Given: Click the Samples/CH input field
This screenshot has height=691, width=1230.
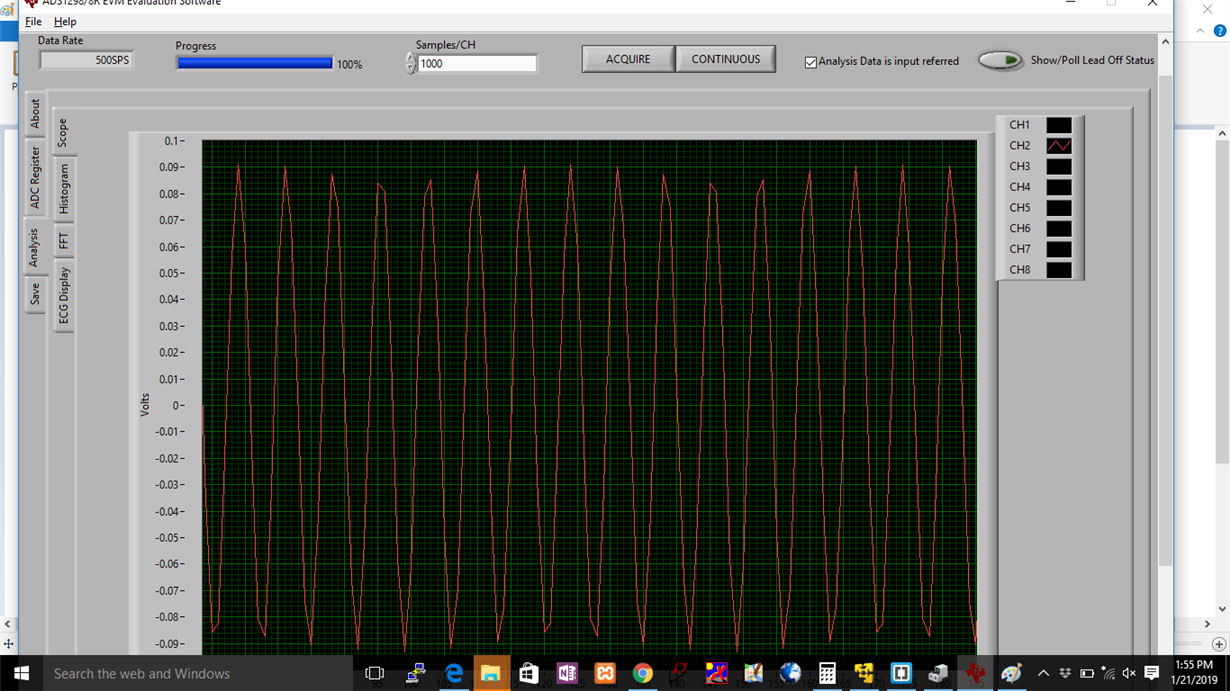Looking at the screenshot, I should 477,64.
